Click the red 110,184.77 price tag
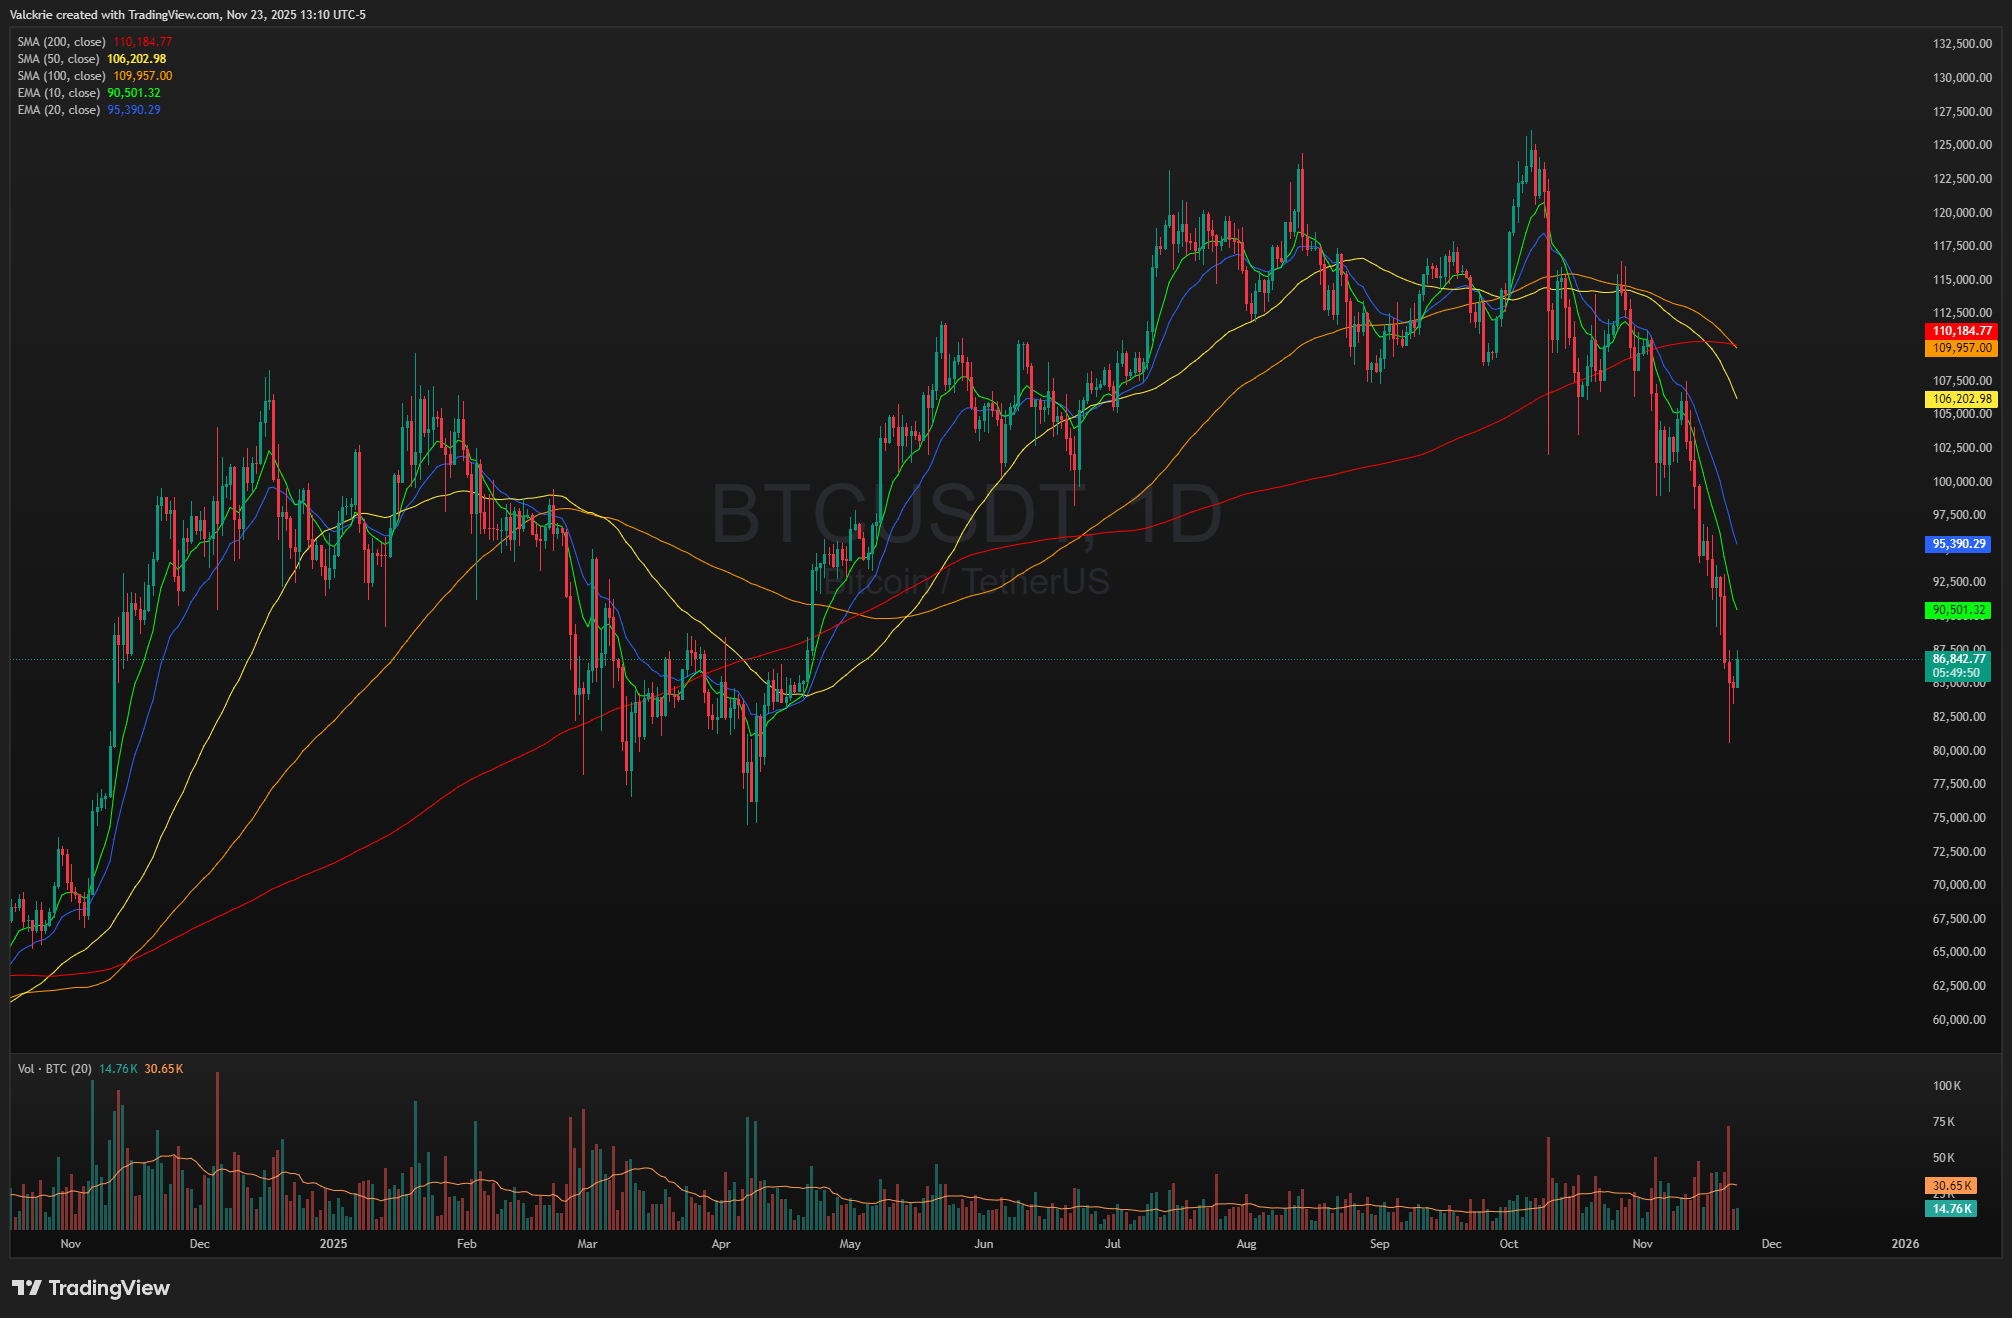 pos(1961,331)
